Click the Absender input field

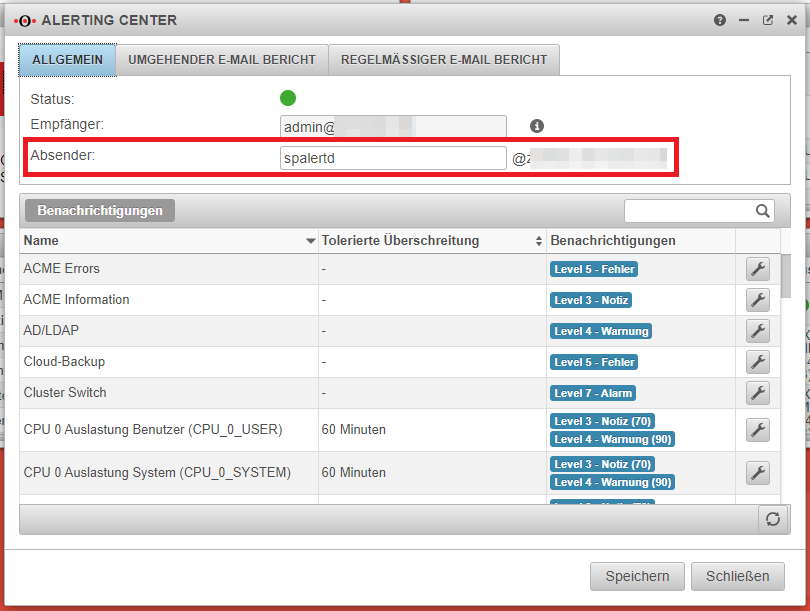tap(393, 158)
